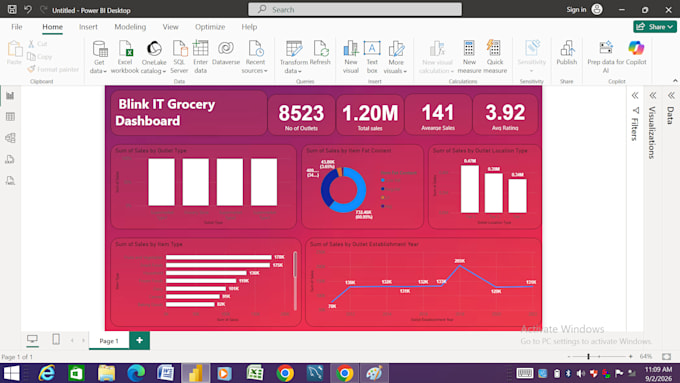
Task: Expand the Visualizations pane
Action: (x=652, y=95)
